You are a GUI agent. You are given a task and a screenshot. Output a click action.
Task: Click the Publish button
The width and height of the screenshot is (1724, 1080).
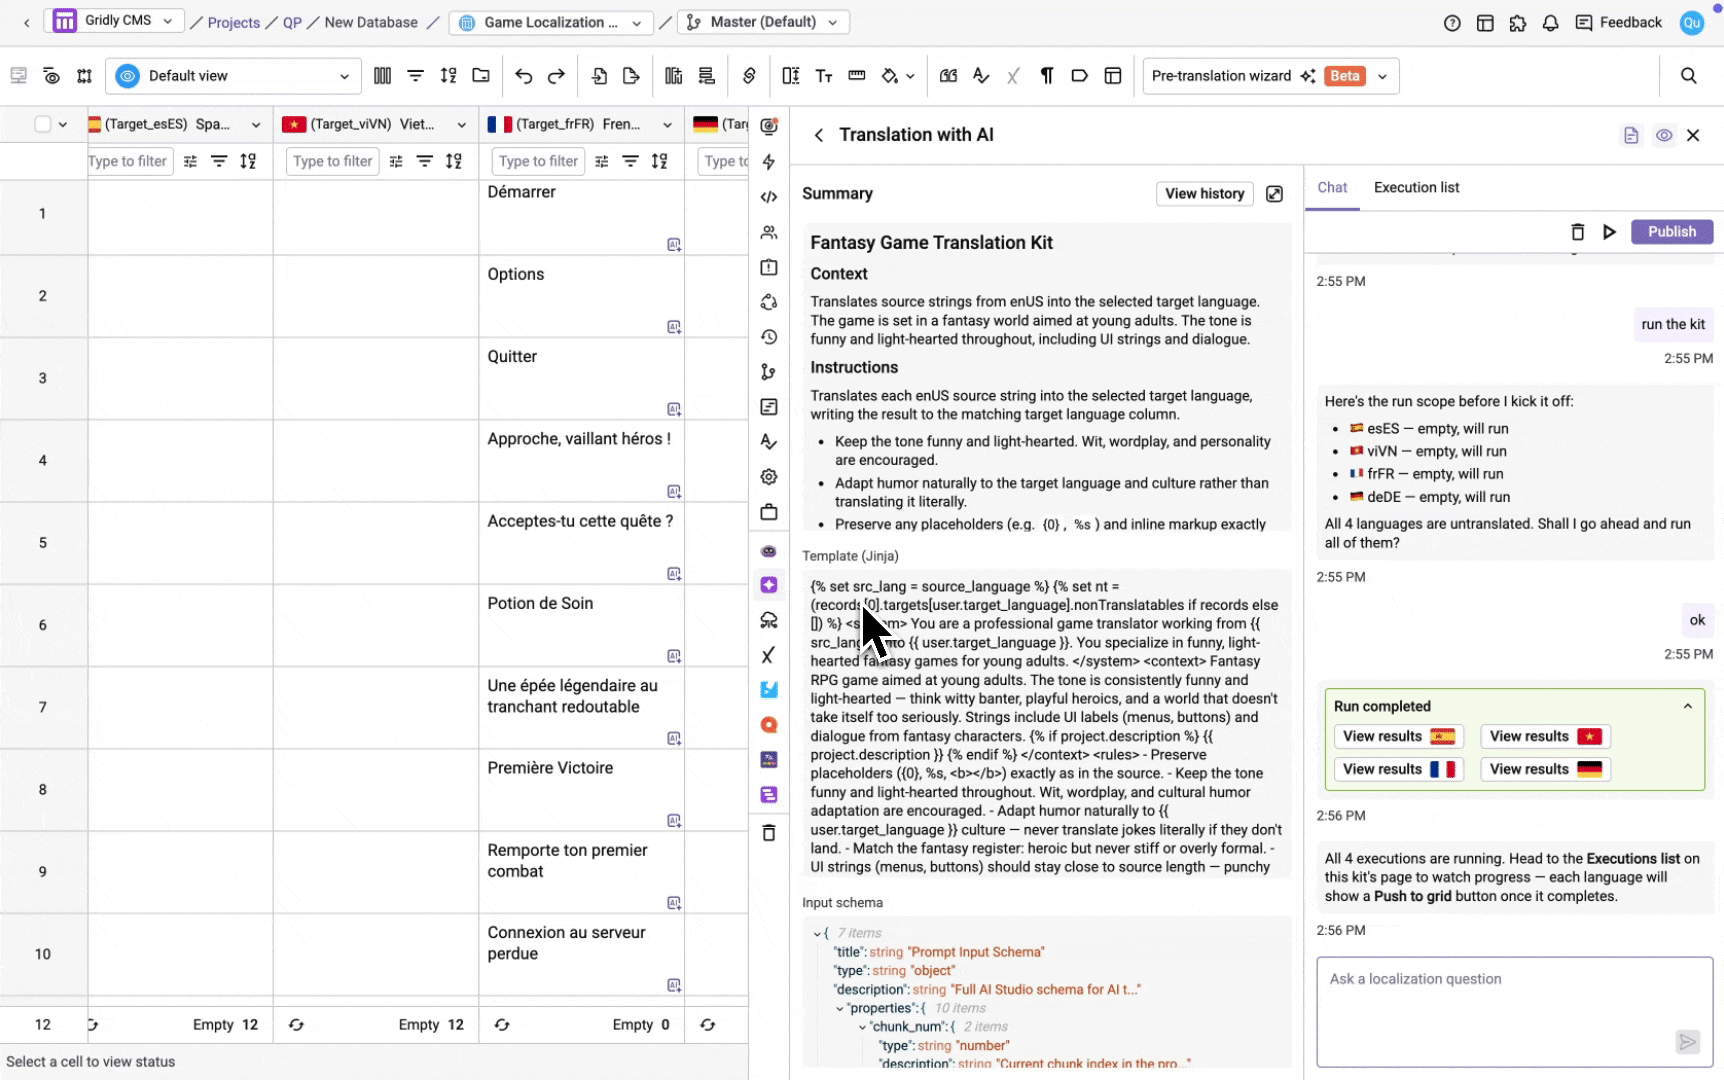tap(1671, 232)
